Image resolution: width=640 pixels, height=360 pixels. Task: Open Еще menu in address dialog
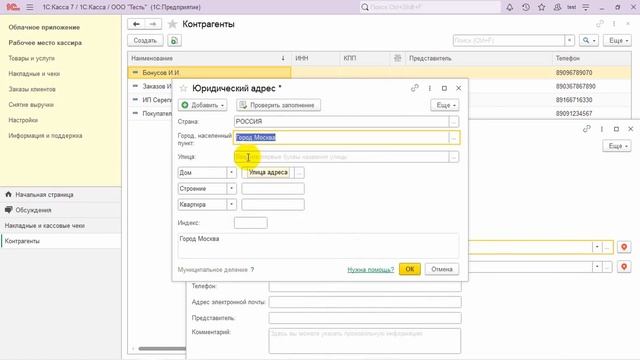pos(445,105)
